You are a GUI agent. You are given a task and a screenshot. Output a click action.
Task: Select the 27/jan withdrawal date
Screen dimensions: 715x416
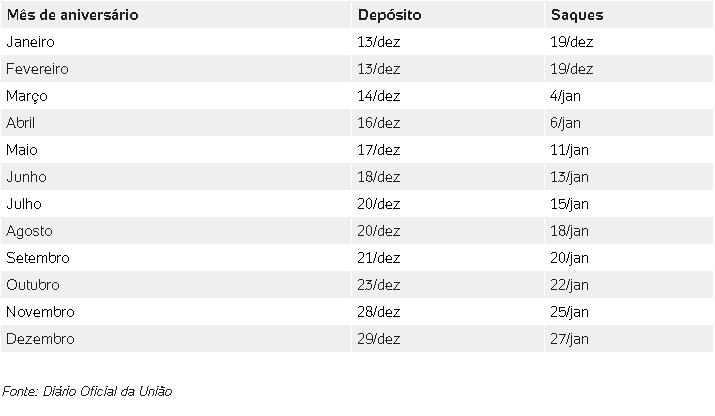pos(570,340)
